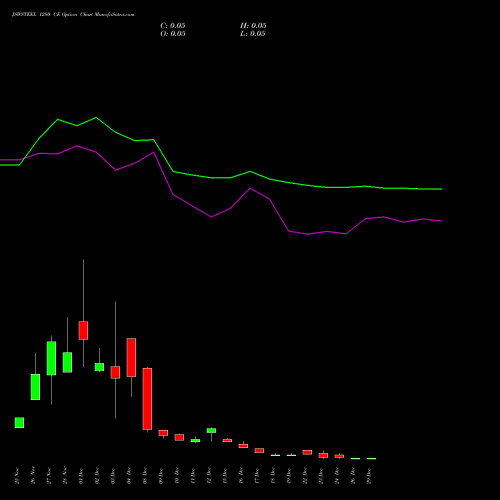Select the green candle above 27 Nov
Screen dimensions: 500x500
51,358
